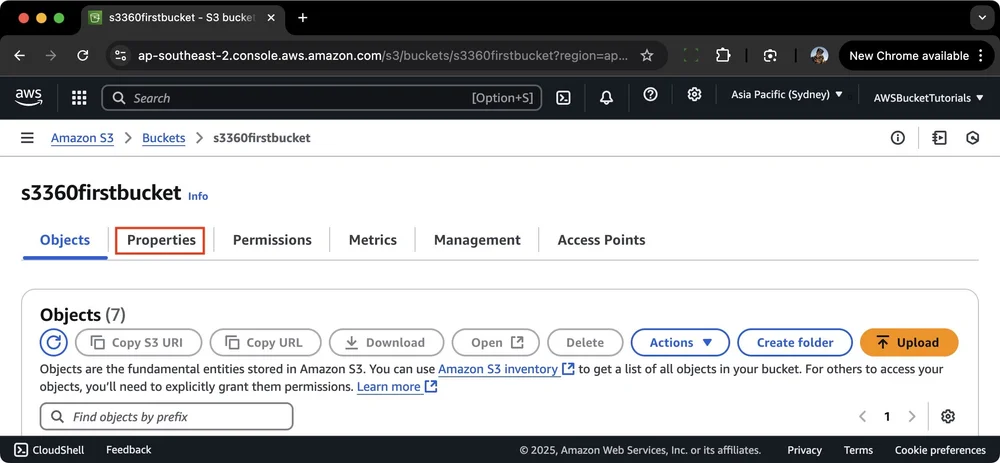Focus the AWS Search field

(x=321, y=98)
